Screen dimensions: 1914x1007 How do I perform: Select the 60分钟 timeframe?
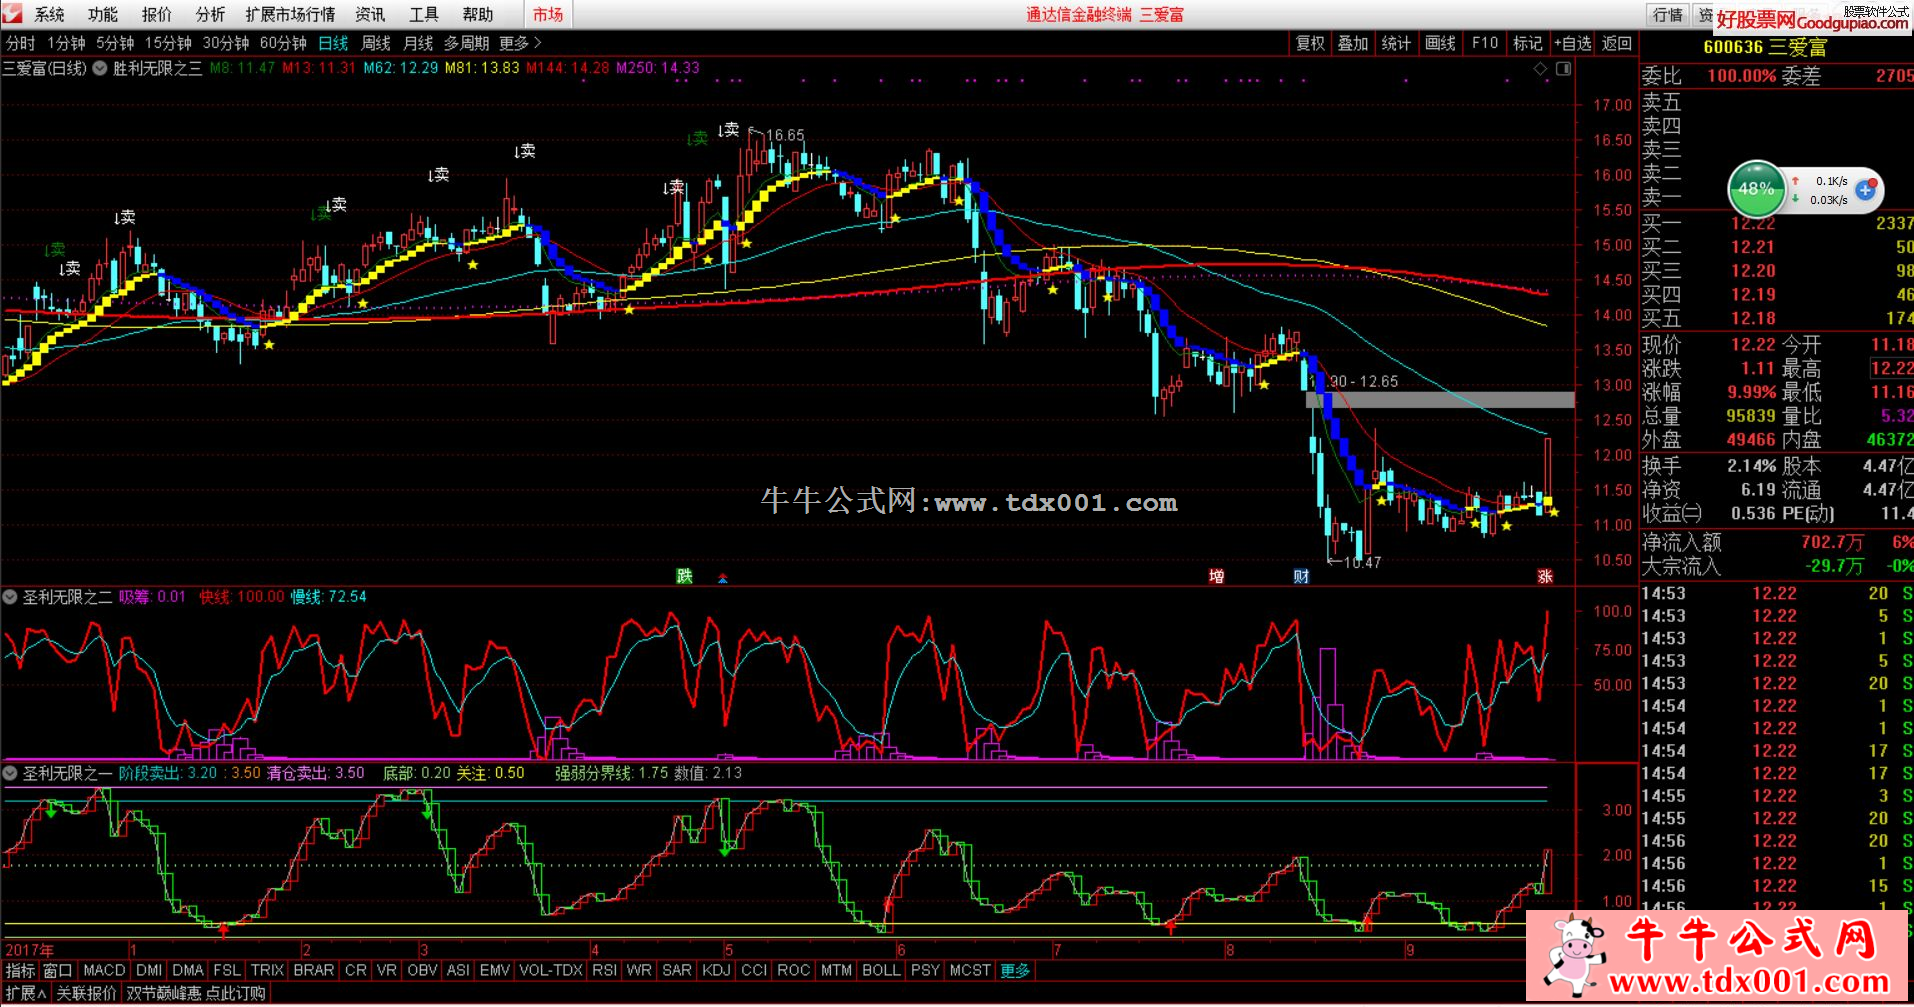pyautogui.click(x=283, y=43)
